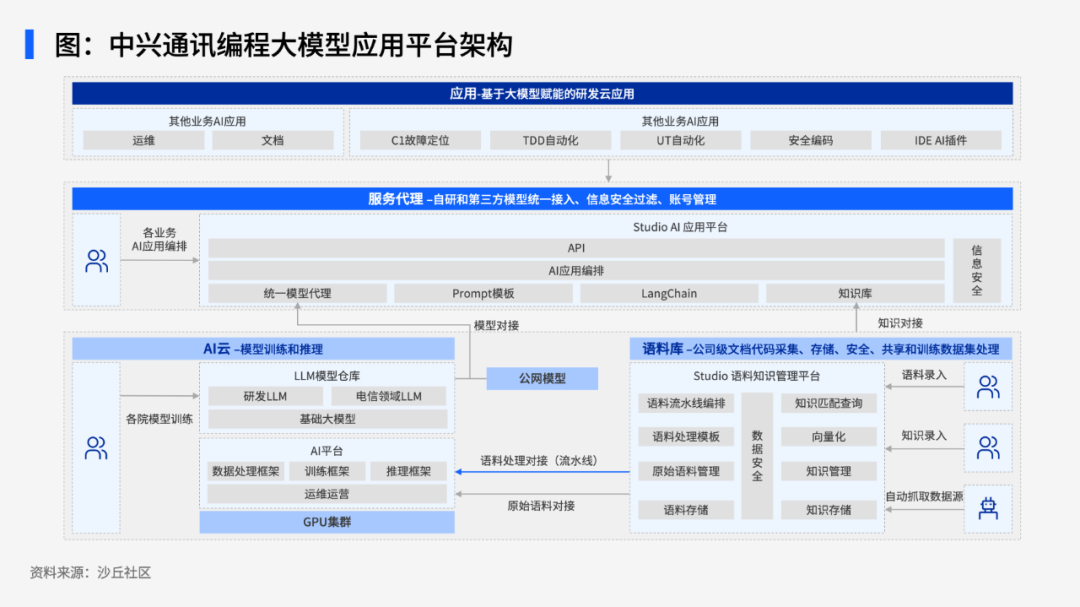Click the vertical 信息安全 box
The width and height of the screenshot is (1080, 607).
click(x=976, y=270)
